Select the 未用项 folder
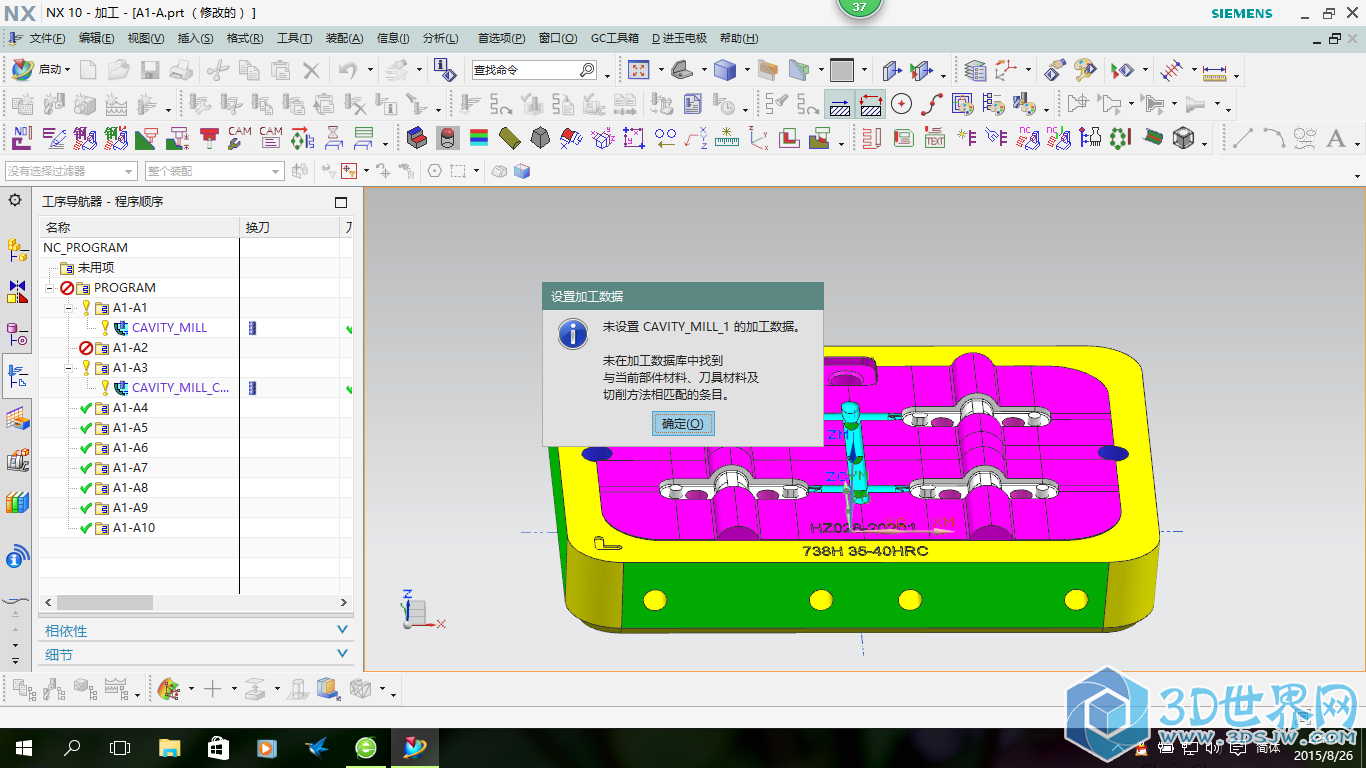The image size is (1366, 768). click(96, 268)
